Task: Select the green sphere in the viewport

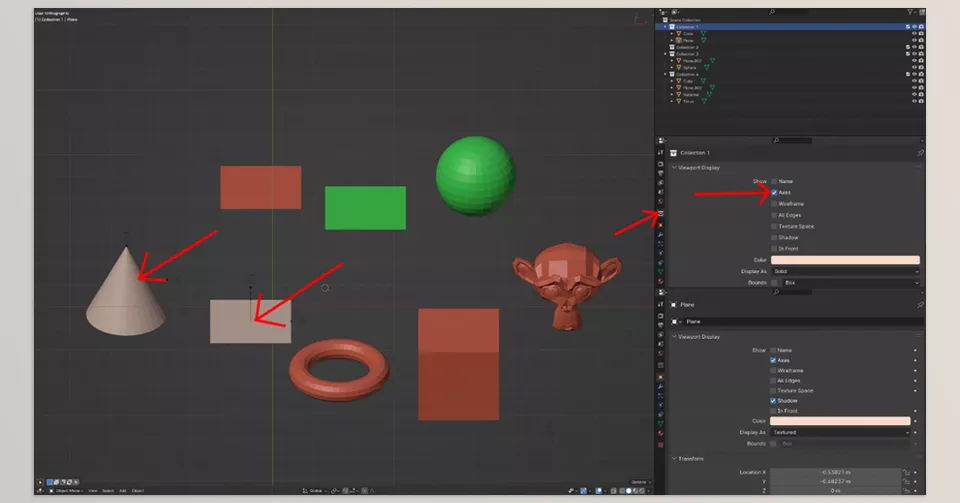Action: pyautogui.click(x=475, y=176)
